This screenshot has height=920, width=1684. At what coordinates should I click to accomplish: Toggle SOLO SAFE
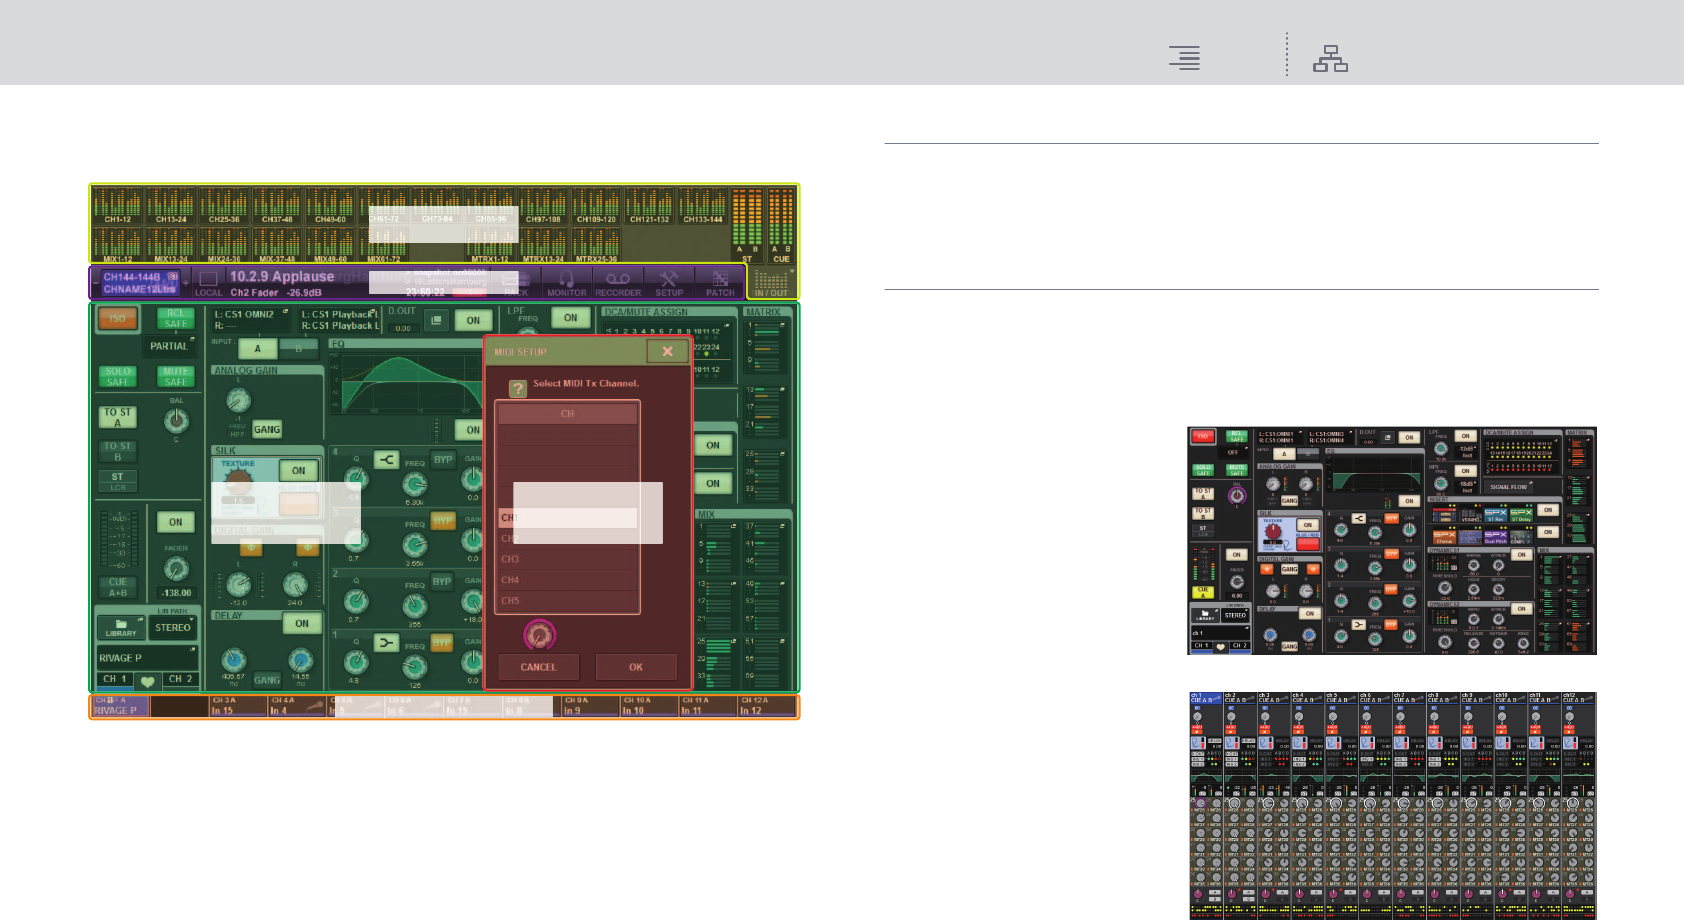pyautogui.click(x=118, y=376)
